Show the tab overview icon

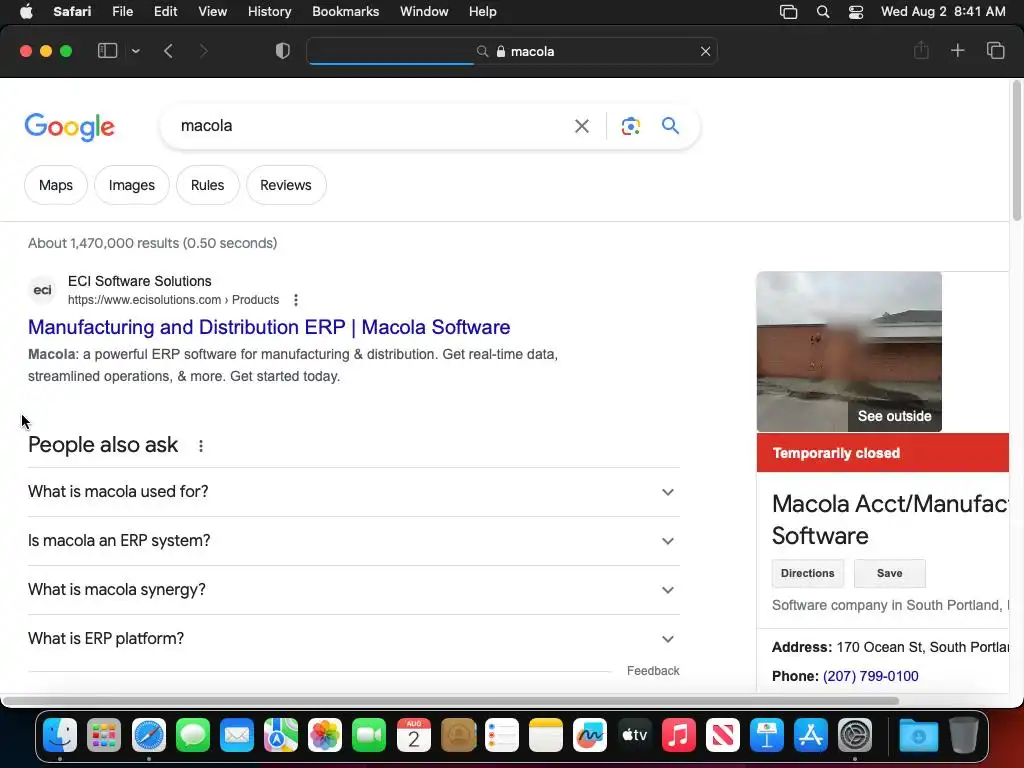(x=995, y=50)
